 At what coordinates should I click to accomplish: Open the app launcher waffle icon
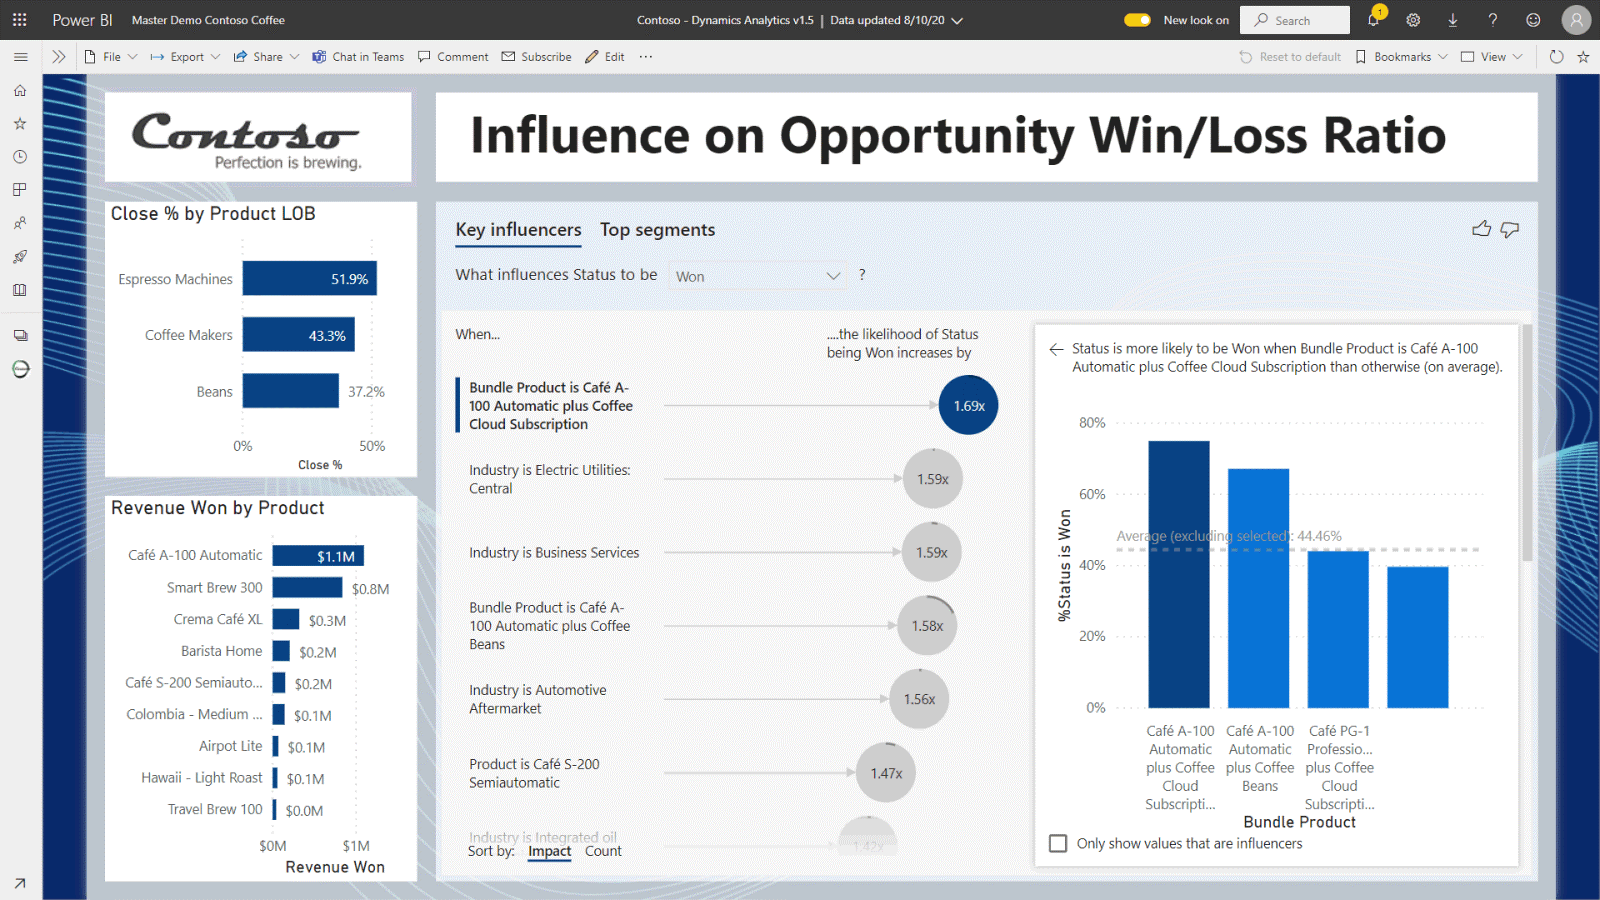19,20
